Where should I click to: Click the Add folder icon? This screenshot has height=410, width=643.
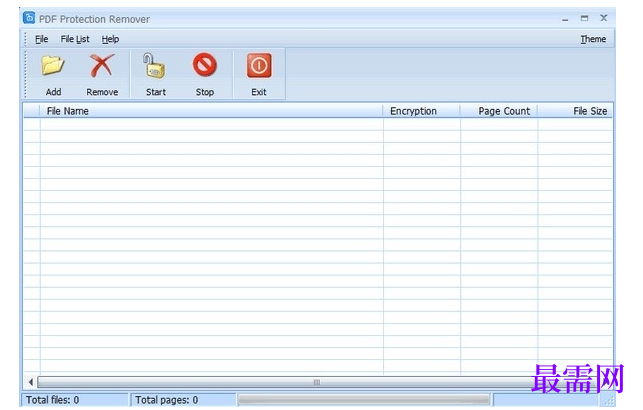pyautogui.click(x=53, y=66)
